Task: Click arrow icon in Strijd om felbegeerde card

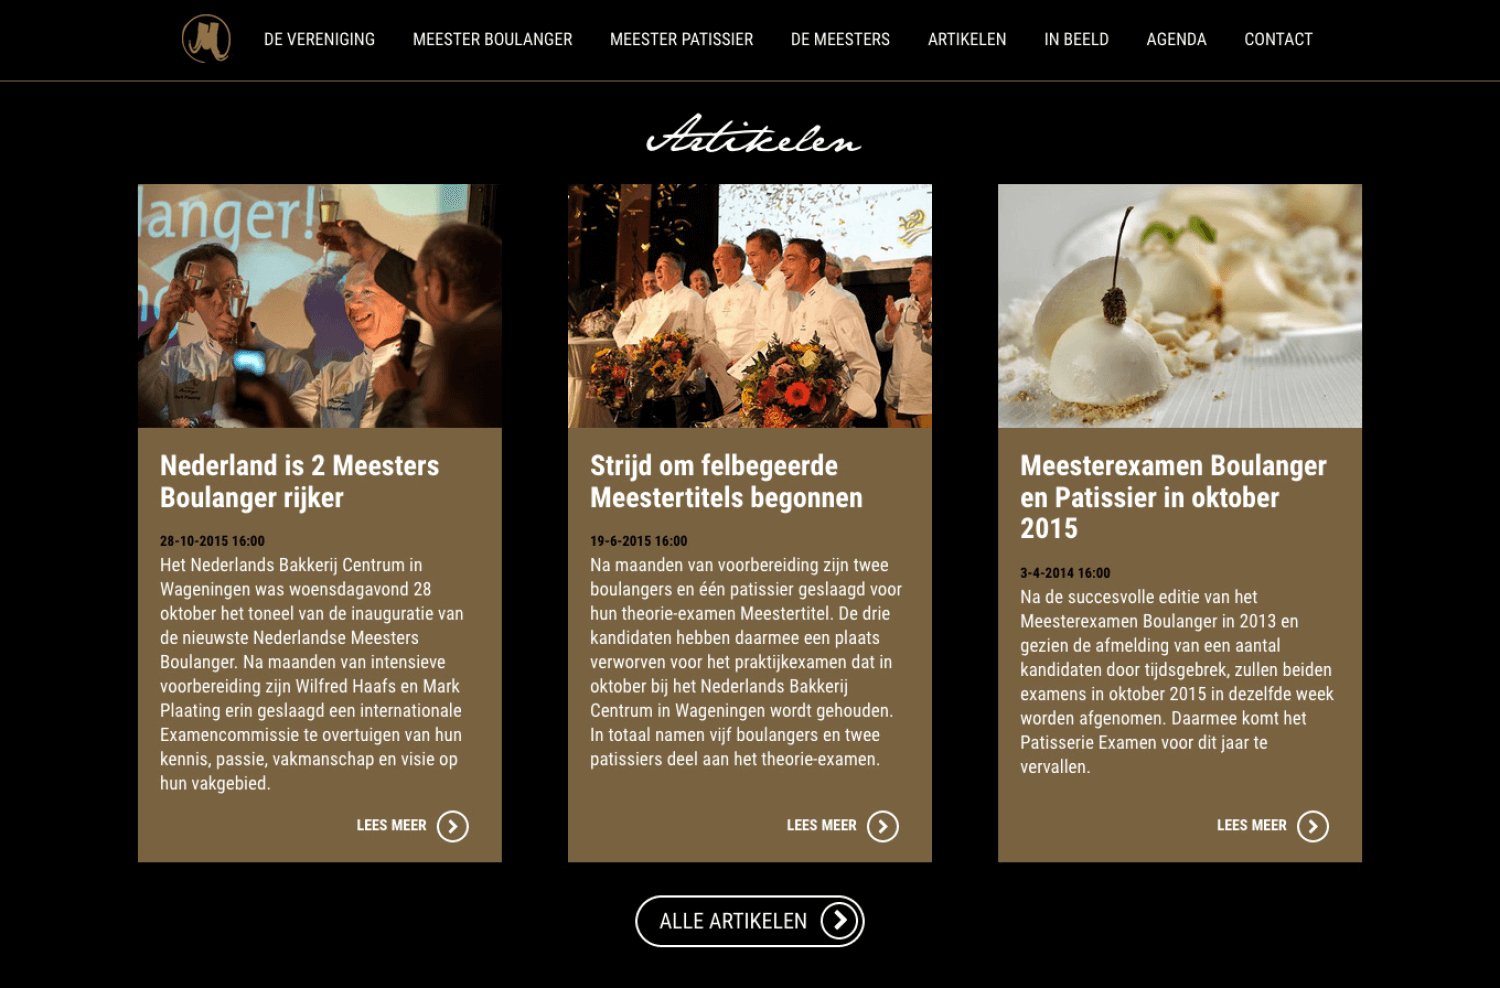Action: pyautogui.click(x=883, y=826)
